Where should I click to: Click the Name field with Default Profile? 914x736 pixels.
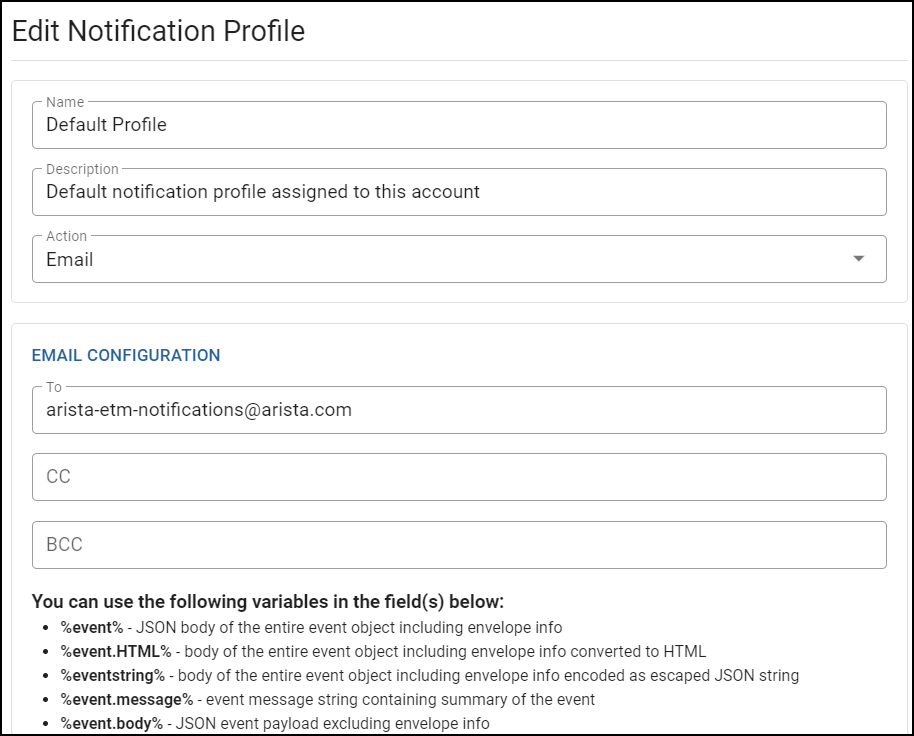click(459, 125)
